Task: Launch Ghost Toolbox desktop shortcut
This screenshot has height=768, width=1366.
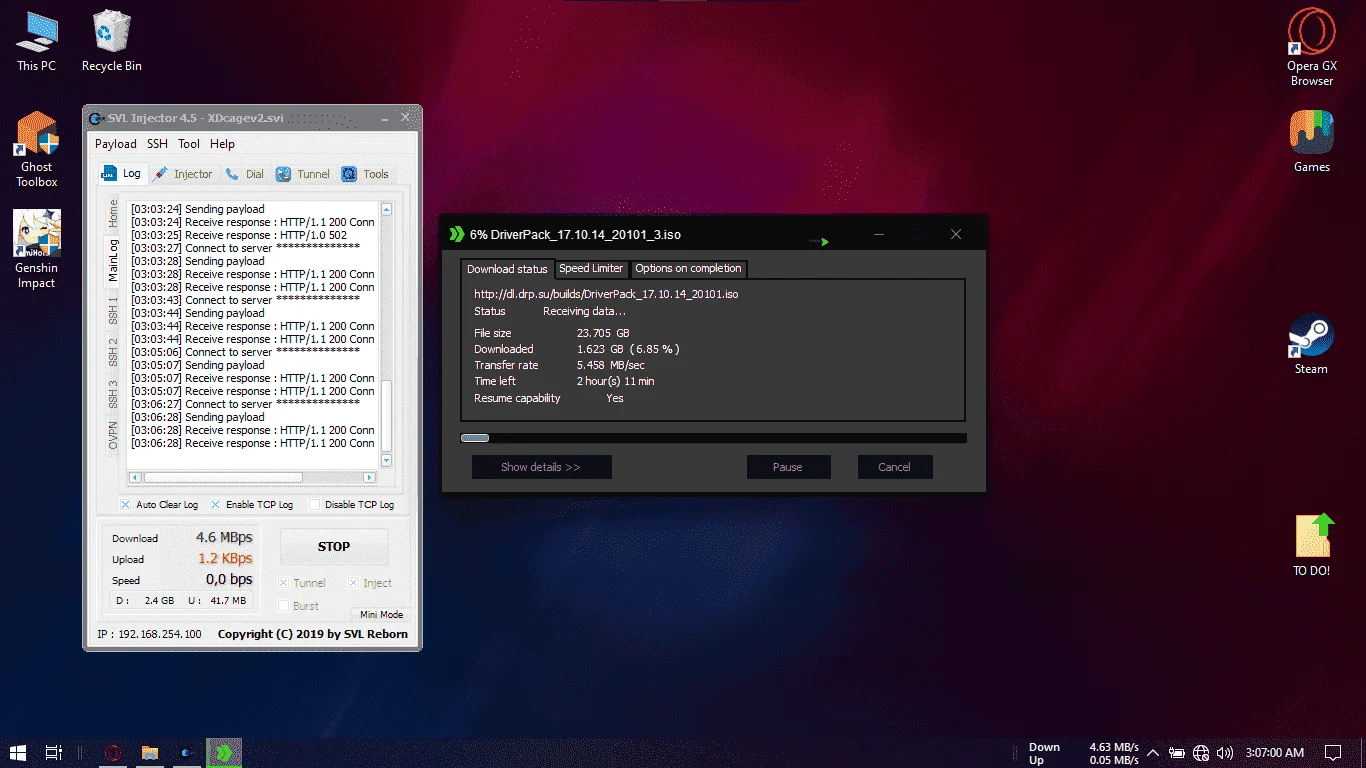Action: click(x=37, y=150)
